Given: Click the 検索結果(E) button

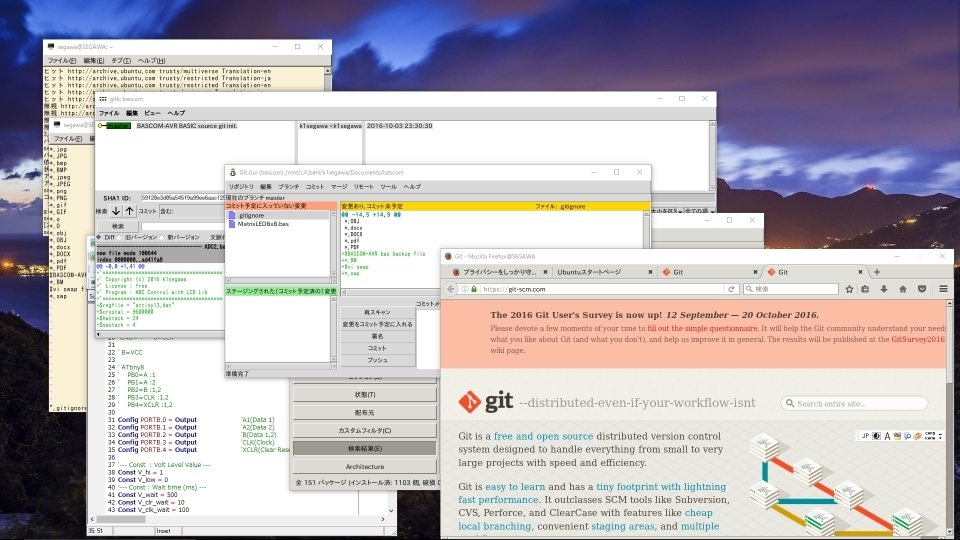Looking at the screenshot, I should [x=365, y=448].
